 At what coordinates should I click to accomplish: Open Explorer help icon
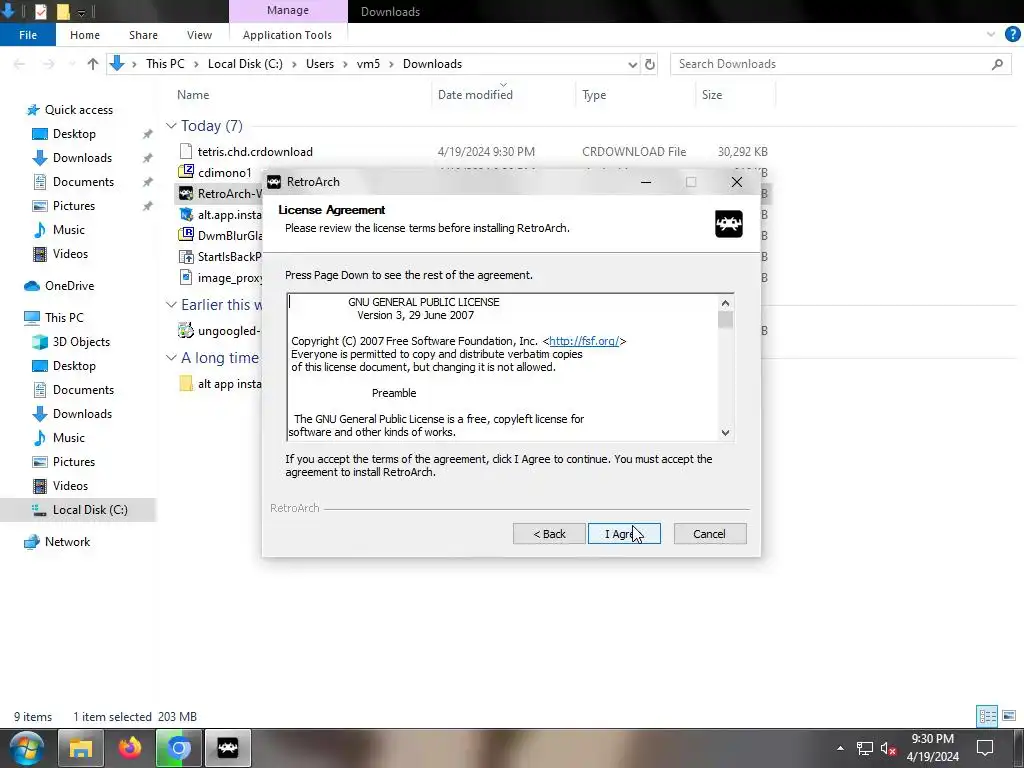coord(1012,35)
